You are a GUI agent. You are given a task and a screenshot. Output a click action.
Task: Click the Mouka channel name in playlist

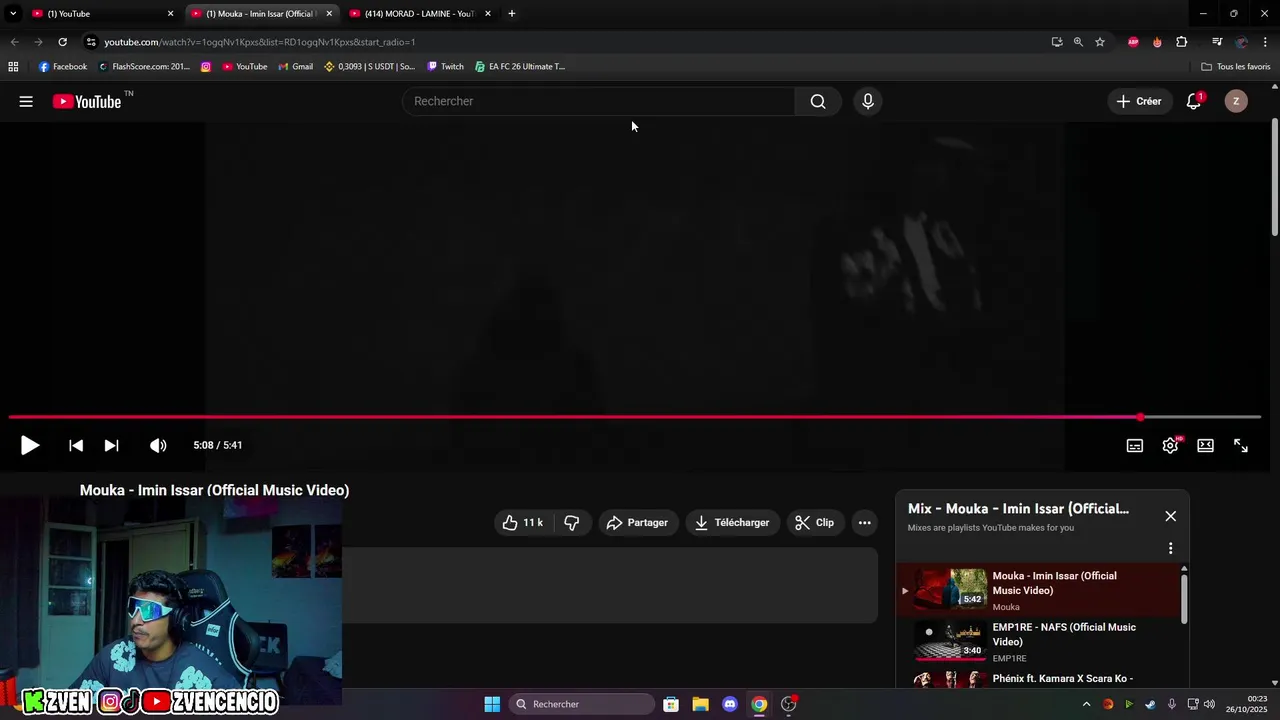[x=1006, y=607]
